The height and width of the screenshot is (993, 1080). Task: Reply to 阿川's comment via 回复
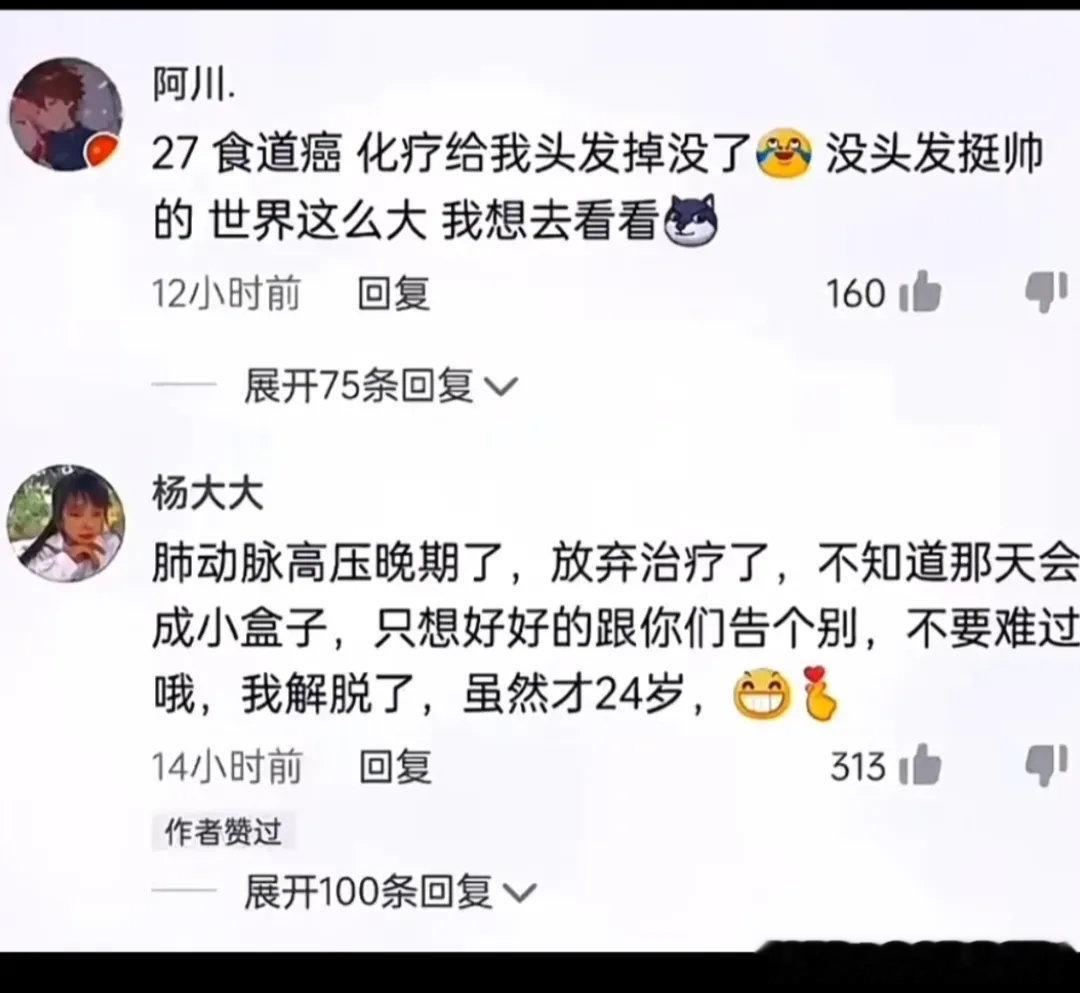(x=394, y=293)
